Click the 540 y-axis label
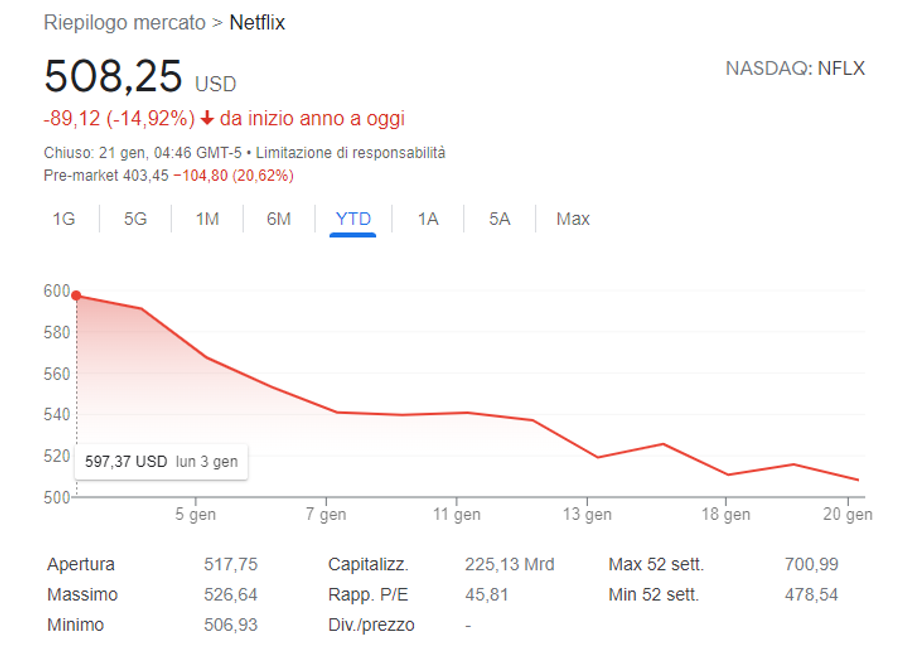This screenshot has height=653, width=900. [x=57, y=415]
